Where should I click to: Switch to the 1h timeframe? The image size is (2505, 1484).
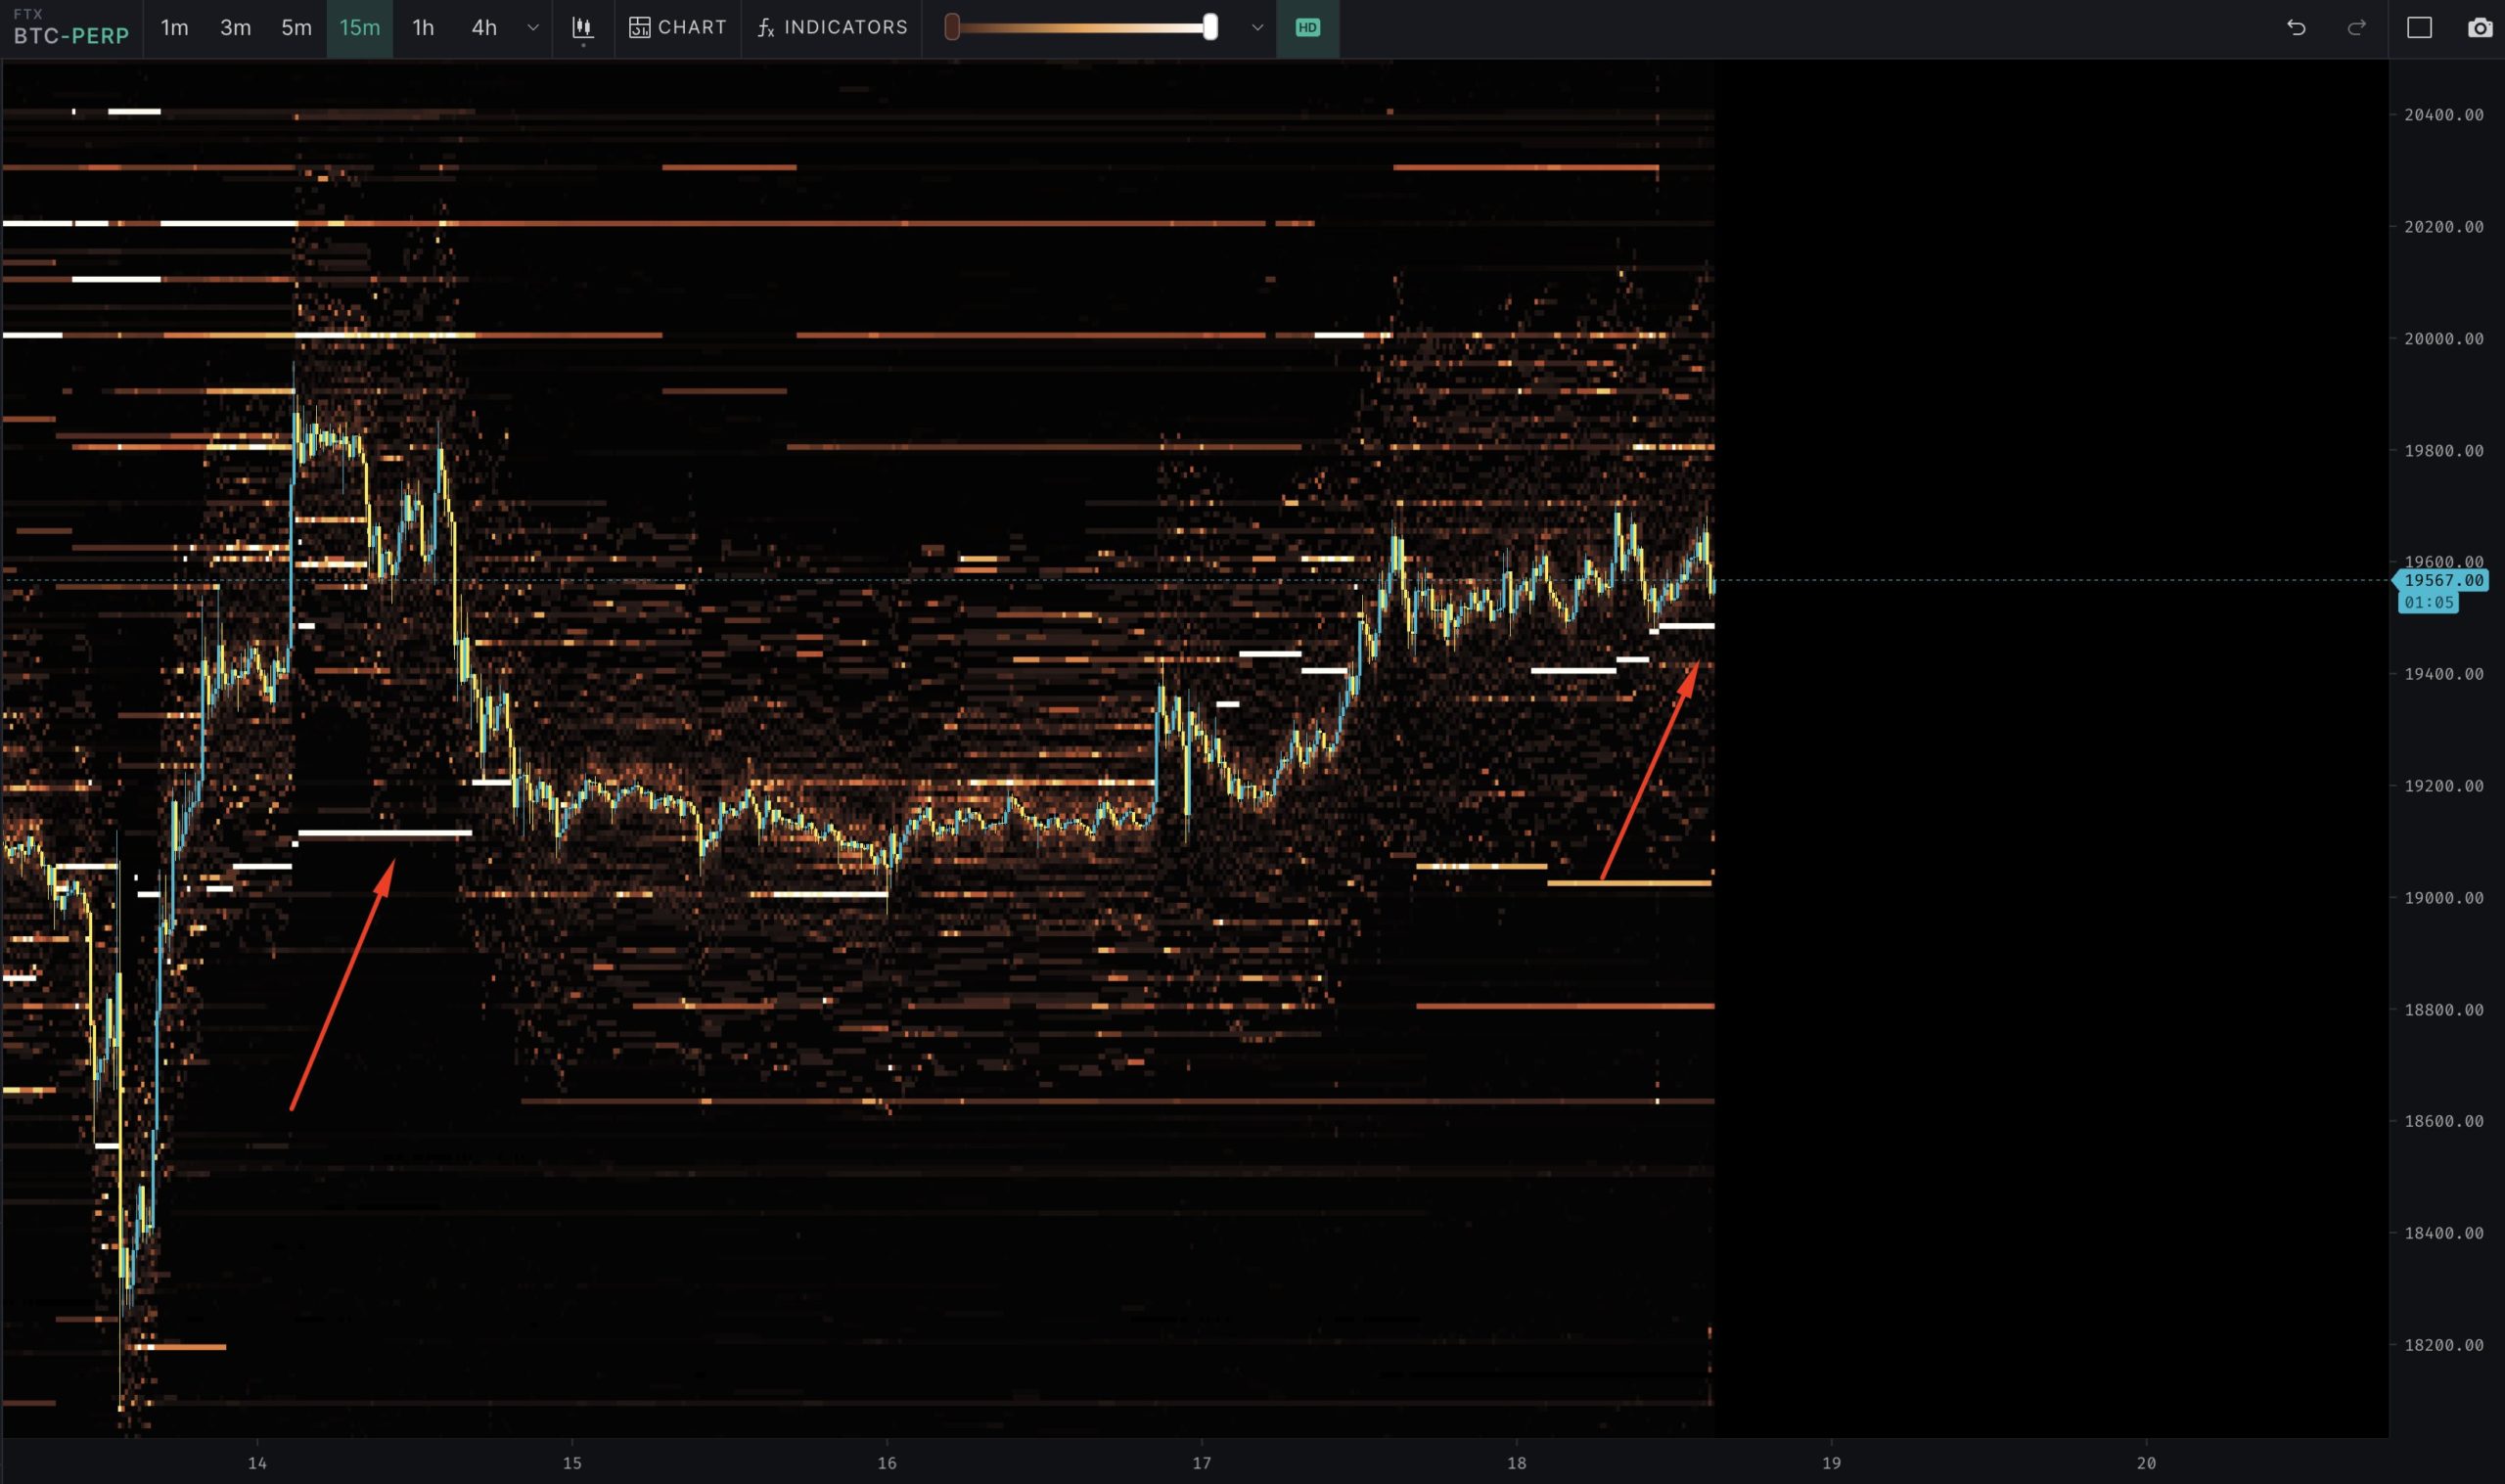[x=423, y=28]
